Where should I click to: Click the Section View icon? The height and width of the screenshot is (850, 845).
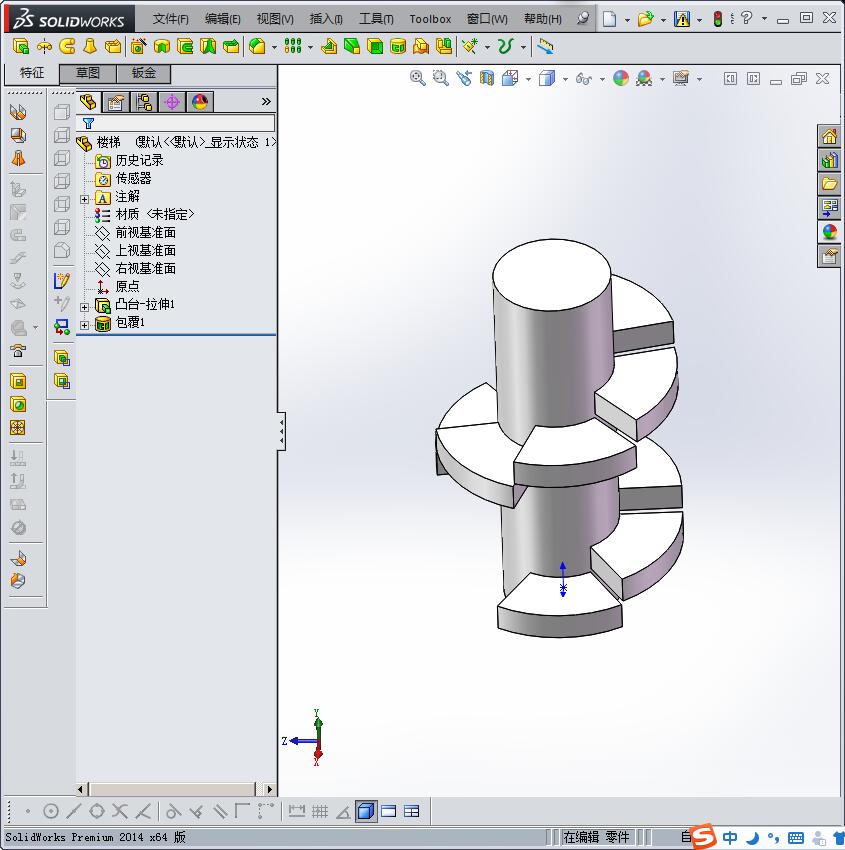pyautogui.click(x=487, y=79)
